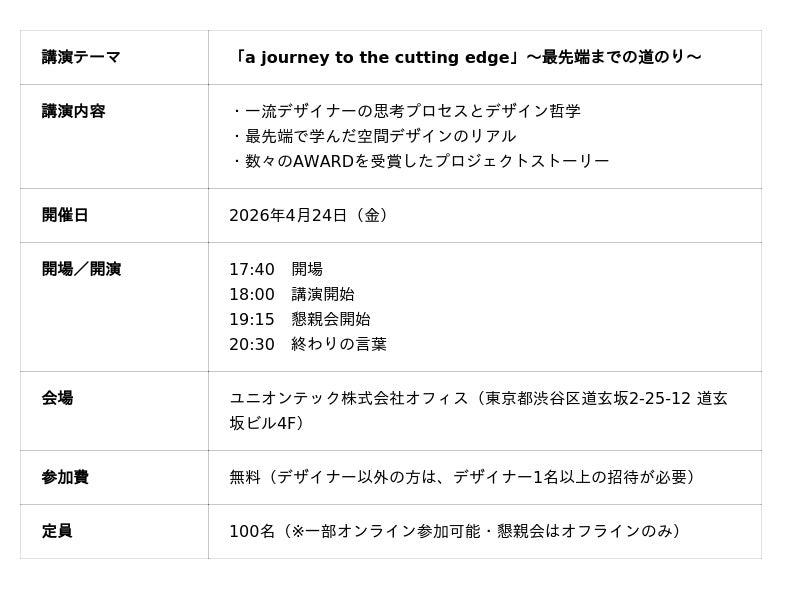Click the 坂ビル4F address line
Viewport: 800px width, 589px height.
click(x=267, y=423)
